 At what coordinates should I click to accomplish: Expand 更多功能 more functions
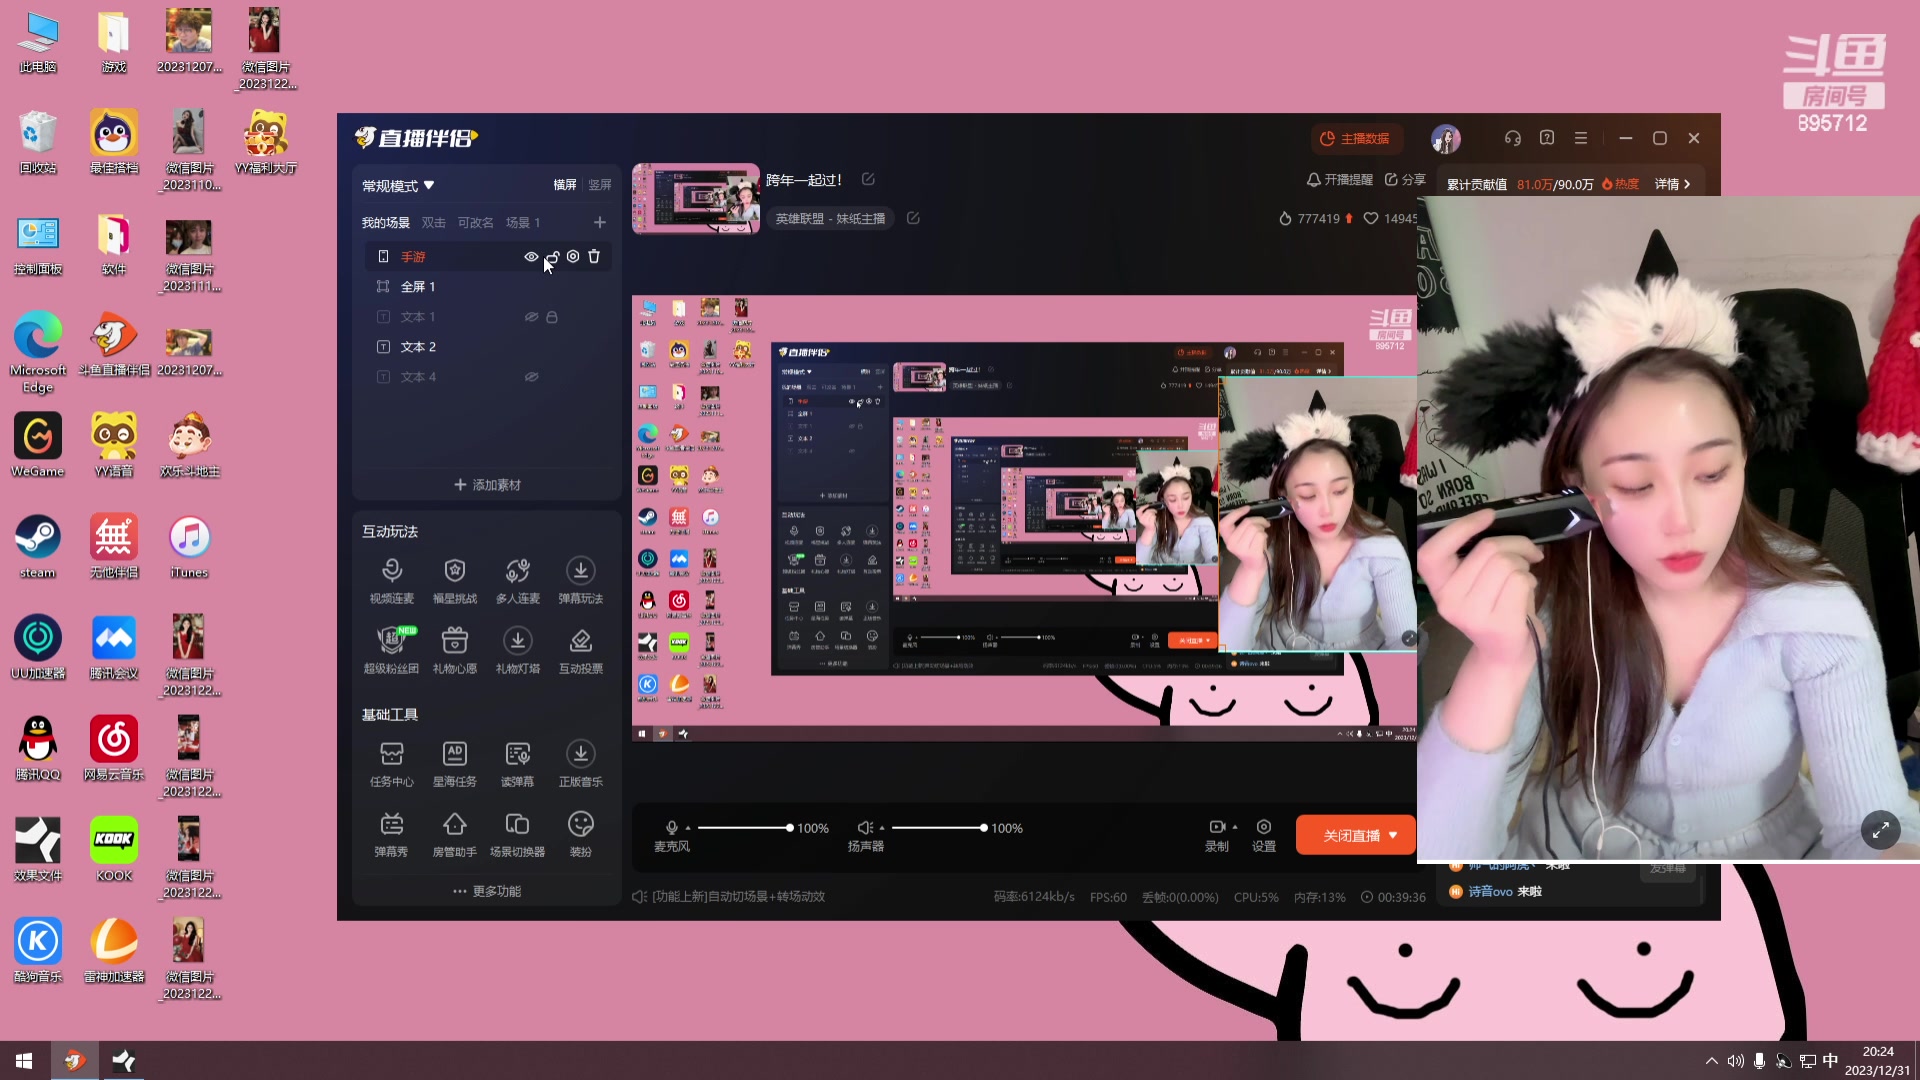487,891
